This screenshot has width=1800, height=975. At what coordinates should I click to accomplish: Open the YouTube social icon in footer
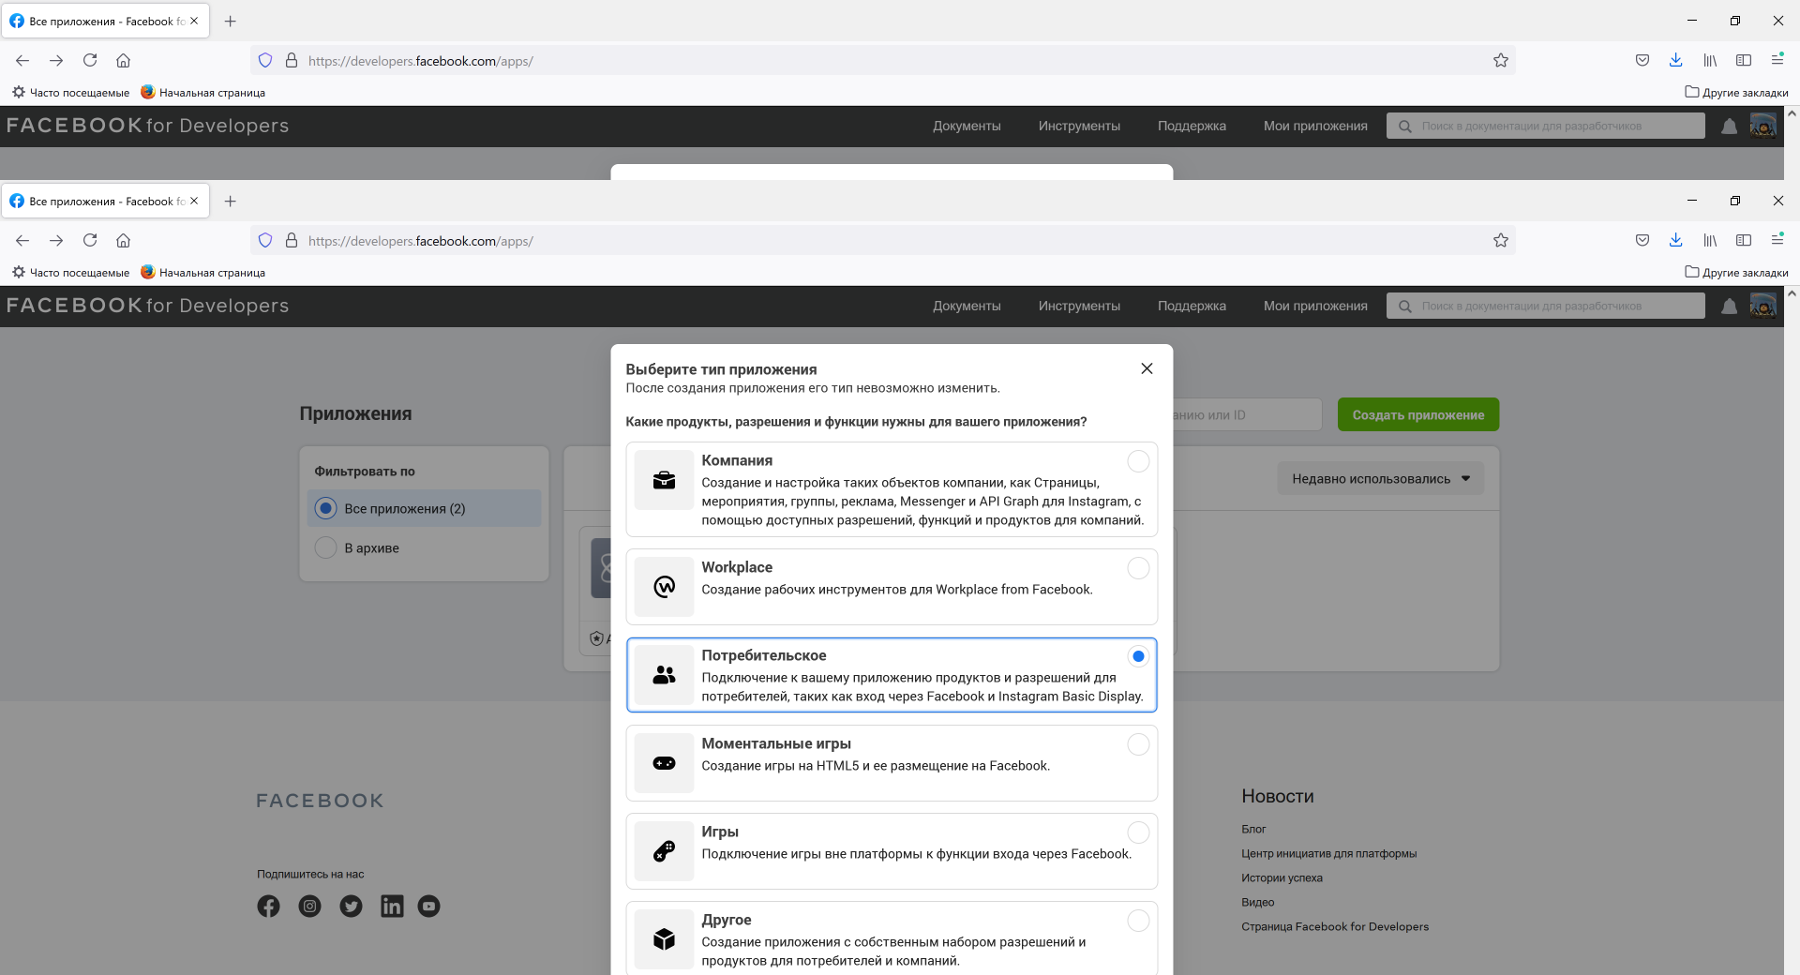[429, 906]
